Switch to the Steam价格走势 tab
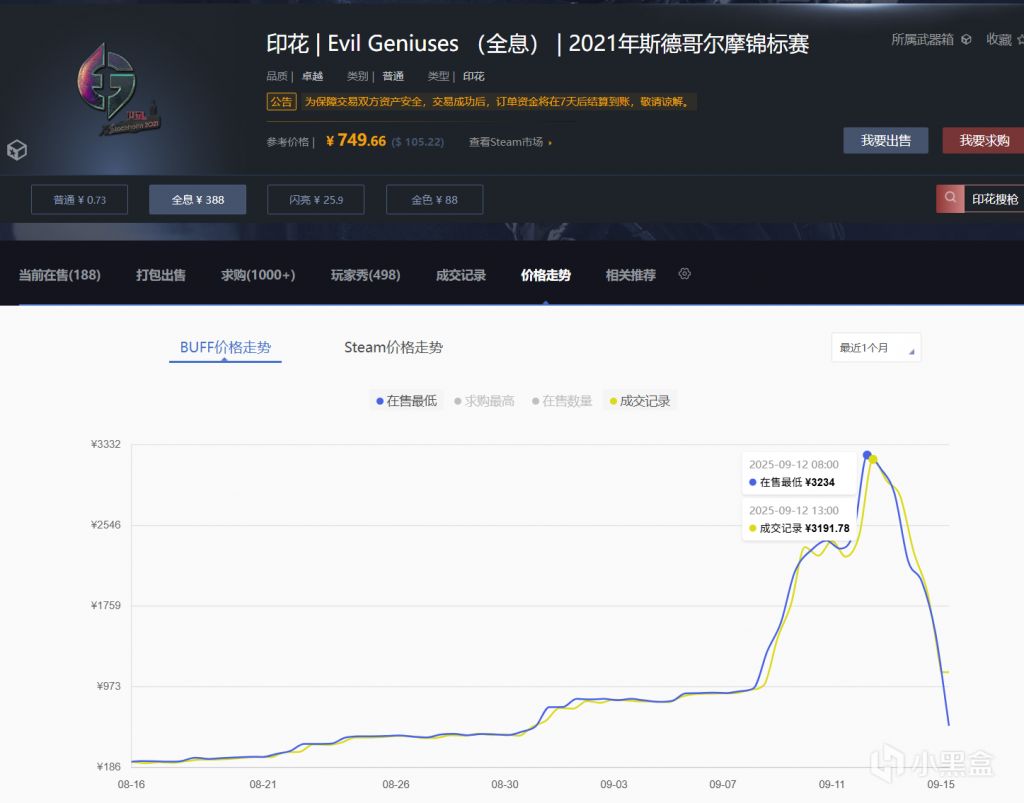The width and height of the screenshot is (1024, 803). [394, 347]
